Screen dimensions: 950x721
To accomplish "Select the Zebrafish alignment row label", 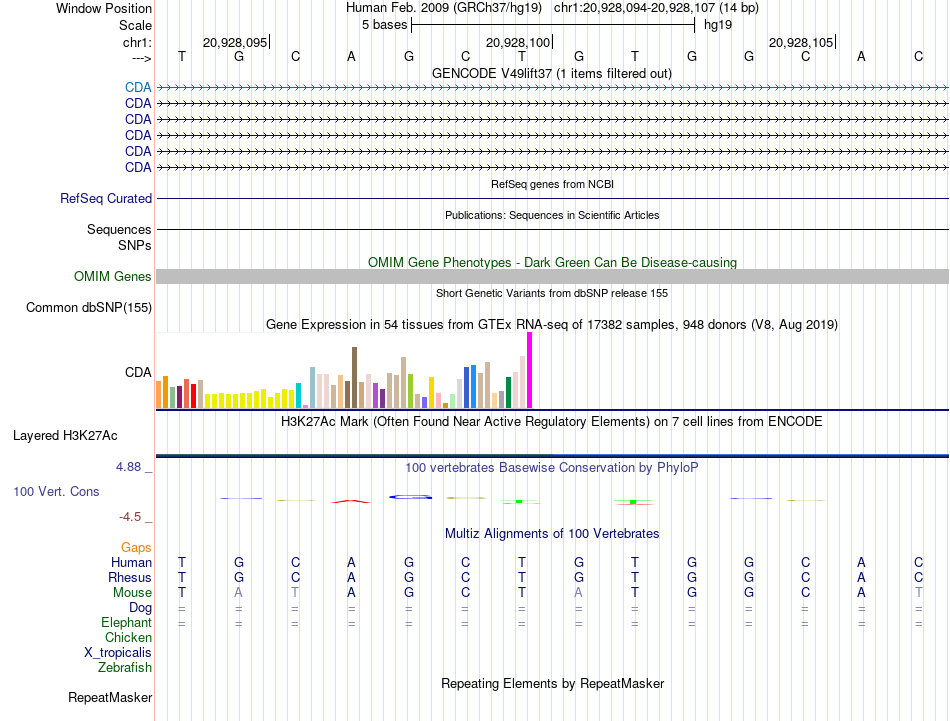I will click(125, 667).
